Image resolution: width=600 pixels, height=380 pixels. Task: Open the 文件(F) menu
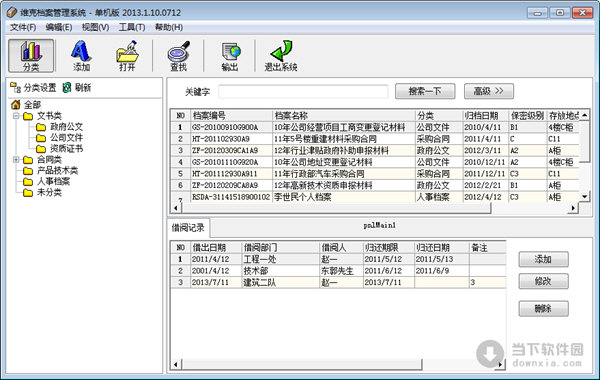click(x=23, y=27)
